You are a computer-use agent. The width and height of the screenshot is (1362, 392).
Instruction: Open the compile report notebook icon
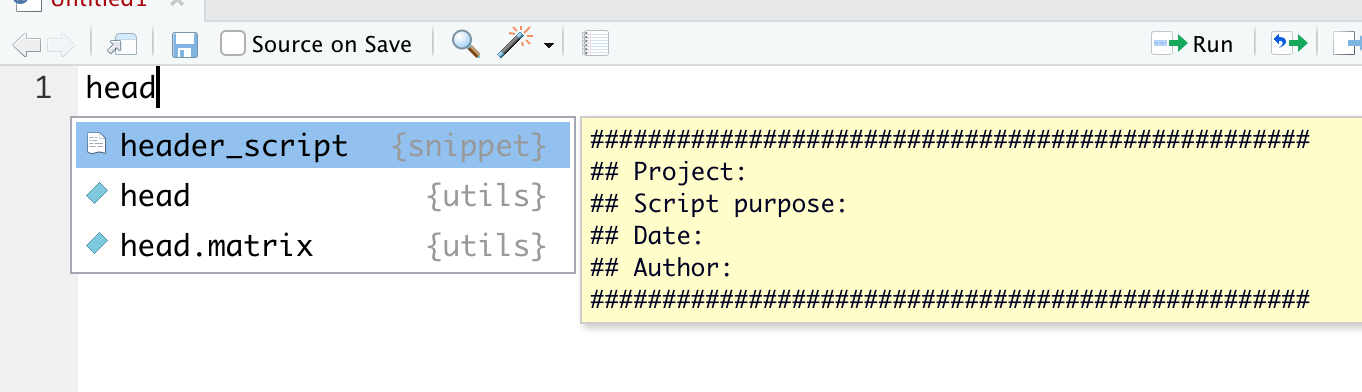[x=595, y=44]
